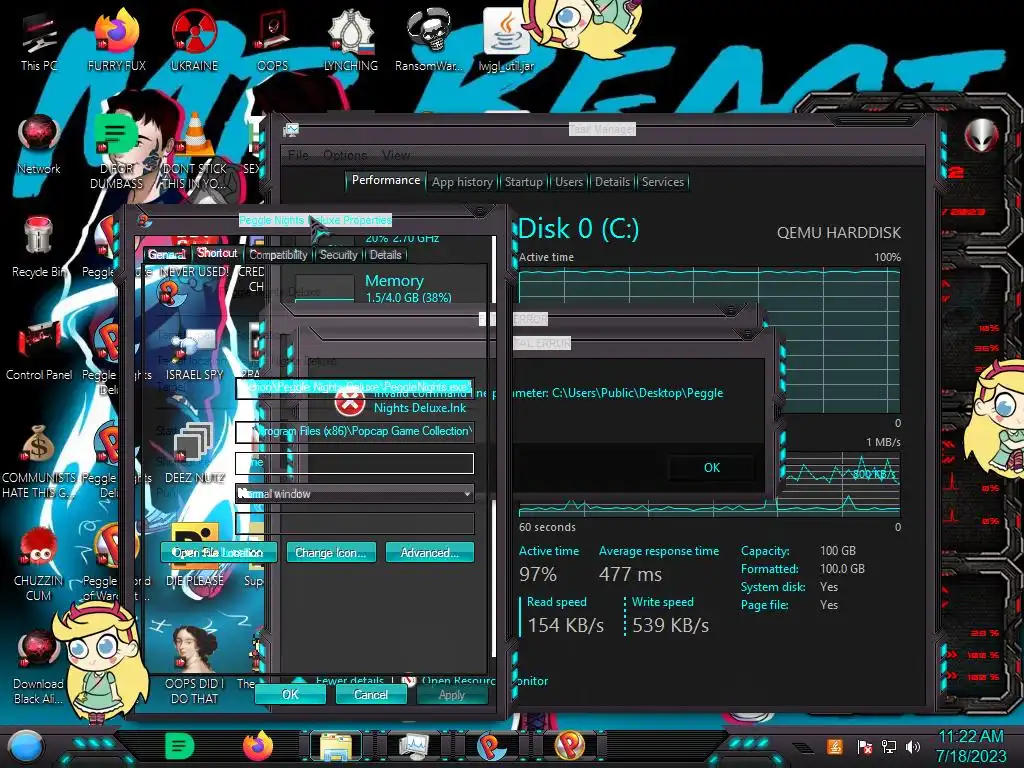
Task: Open the Properties dialog's Details tab
Action: 385,255
